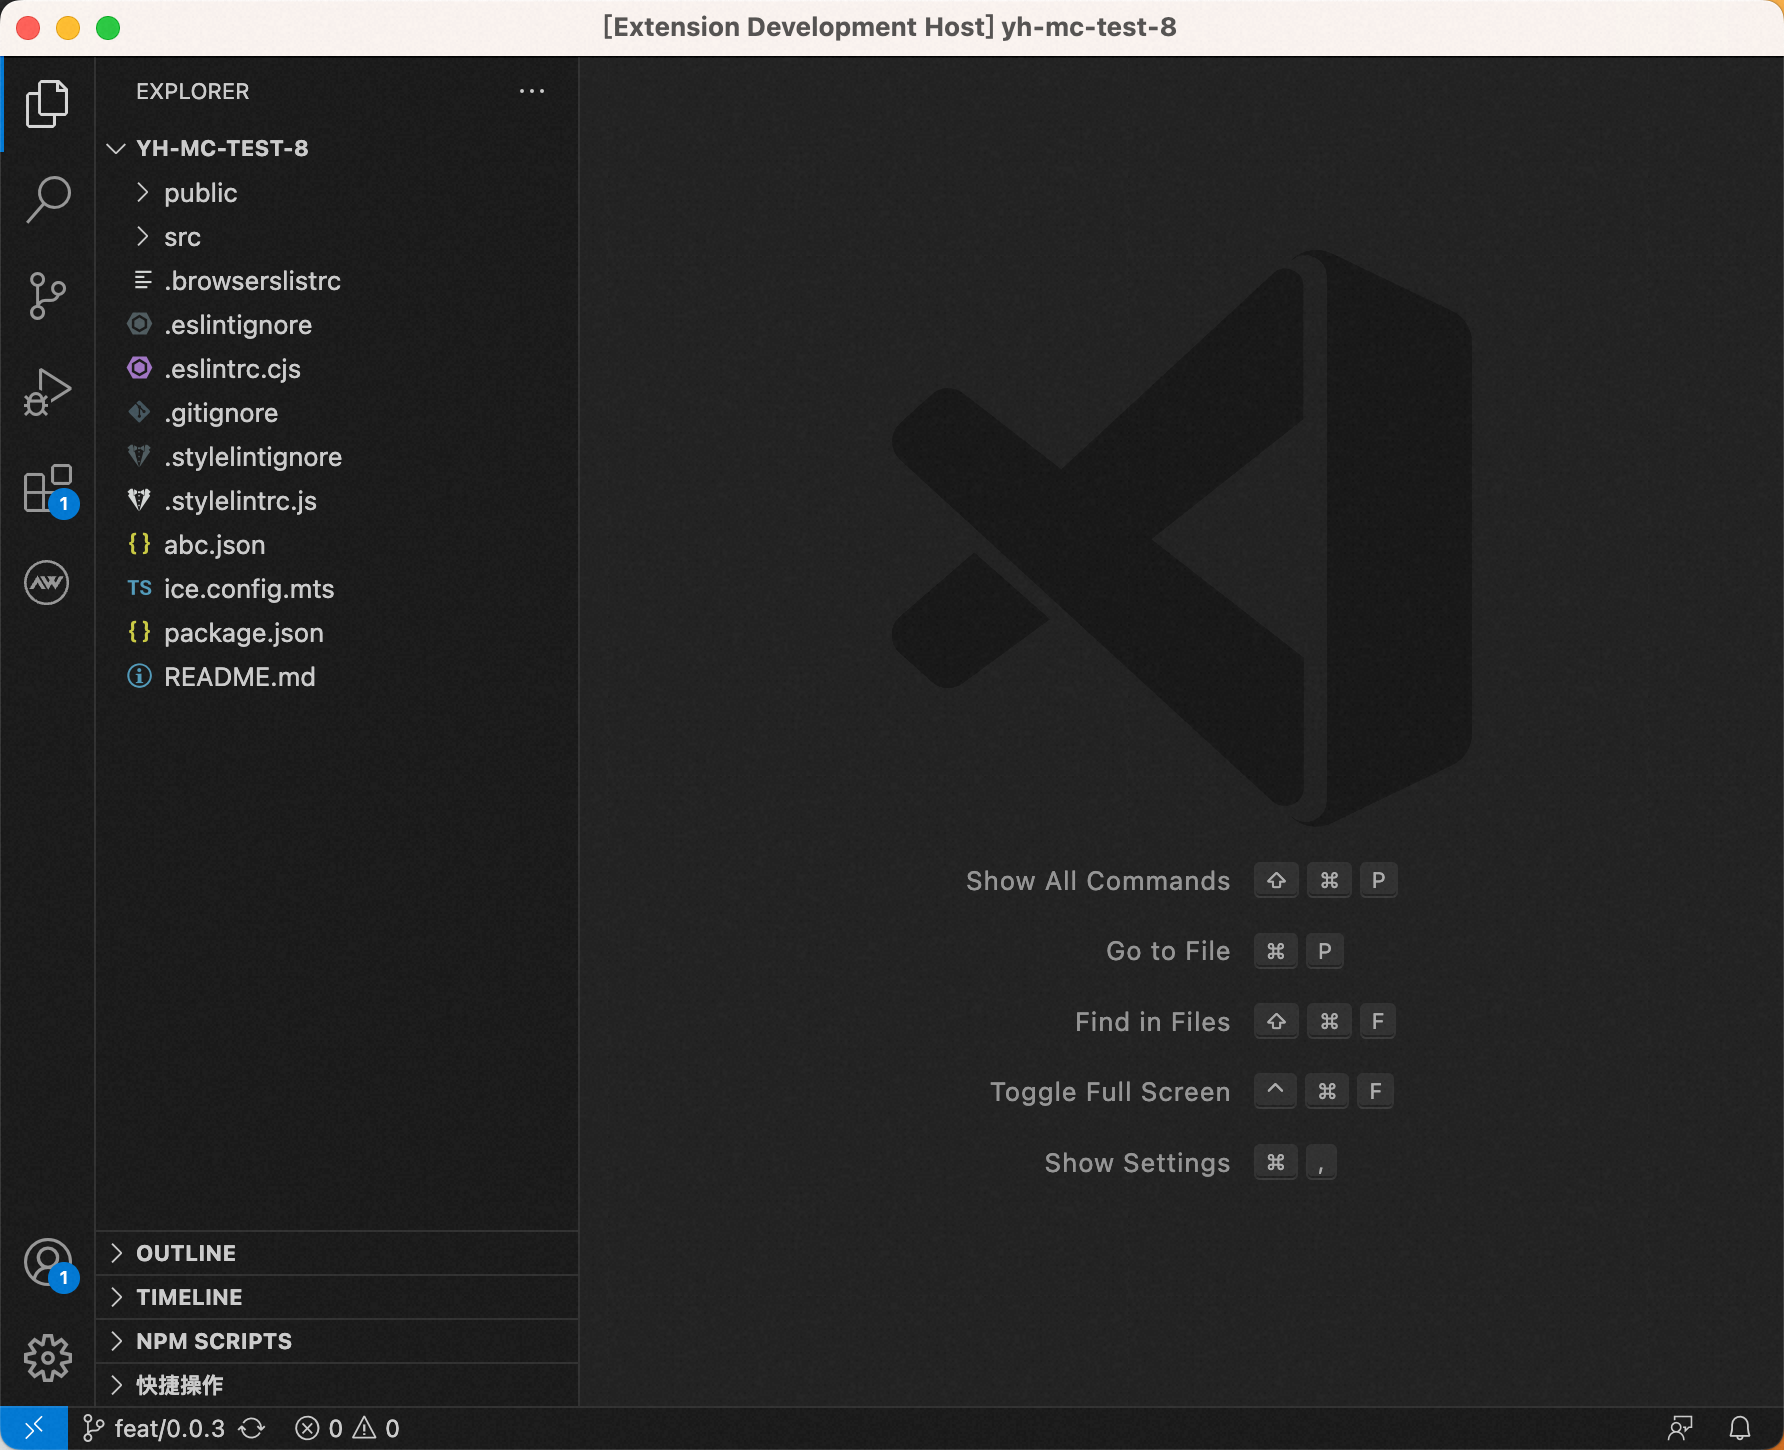Open Explorer views and more actions menu
The width and height of the screenshot is (1784, 1450).
tap(532, 91)
